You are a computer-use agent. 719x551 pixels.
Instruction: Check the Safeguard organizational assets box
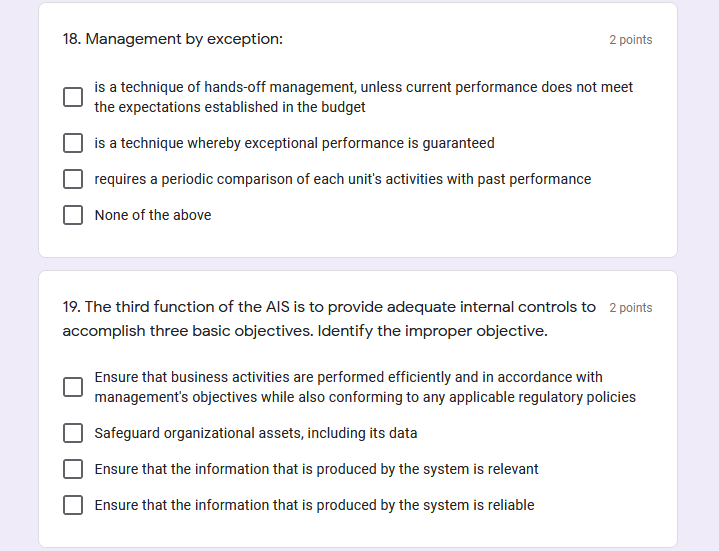click(x=73, y=433)
